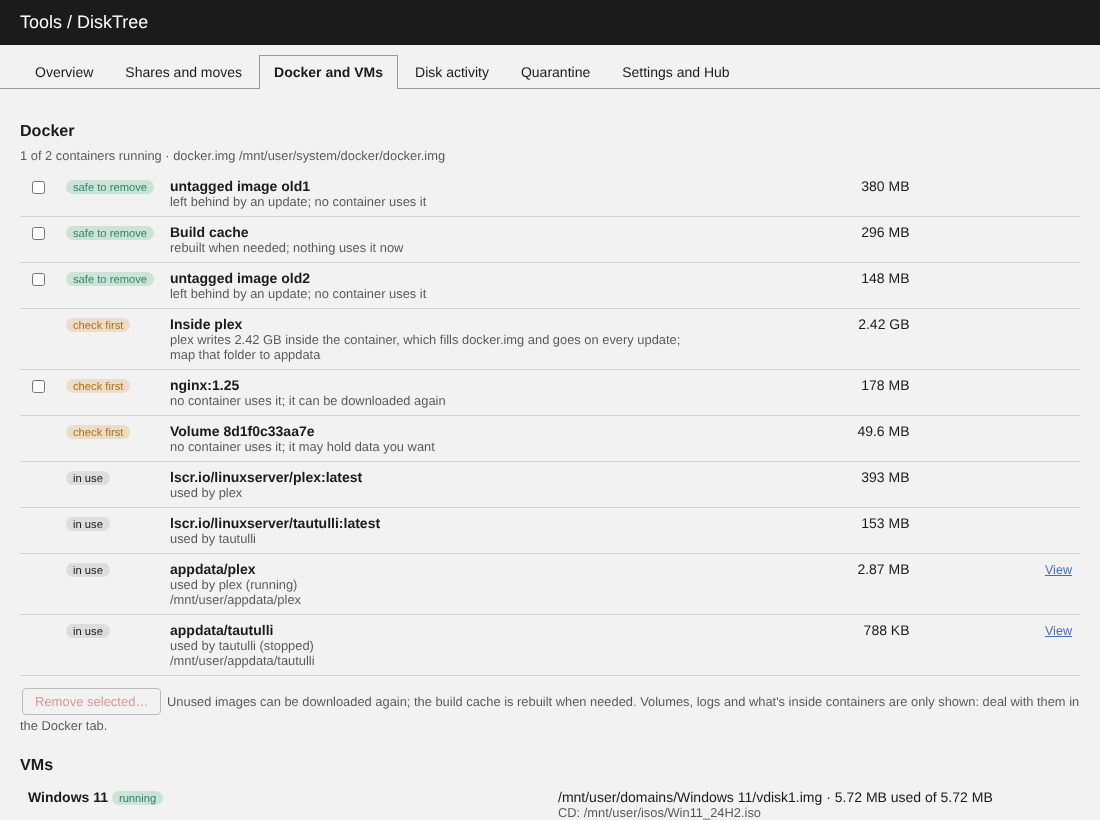Select the untagged image old2 title
Screen dimensions: 1100x820
(x=240, y=278)
